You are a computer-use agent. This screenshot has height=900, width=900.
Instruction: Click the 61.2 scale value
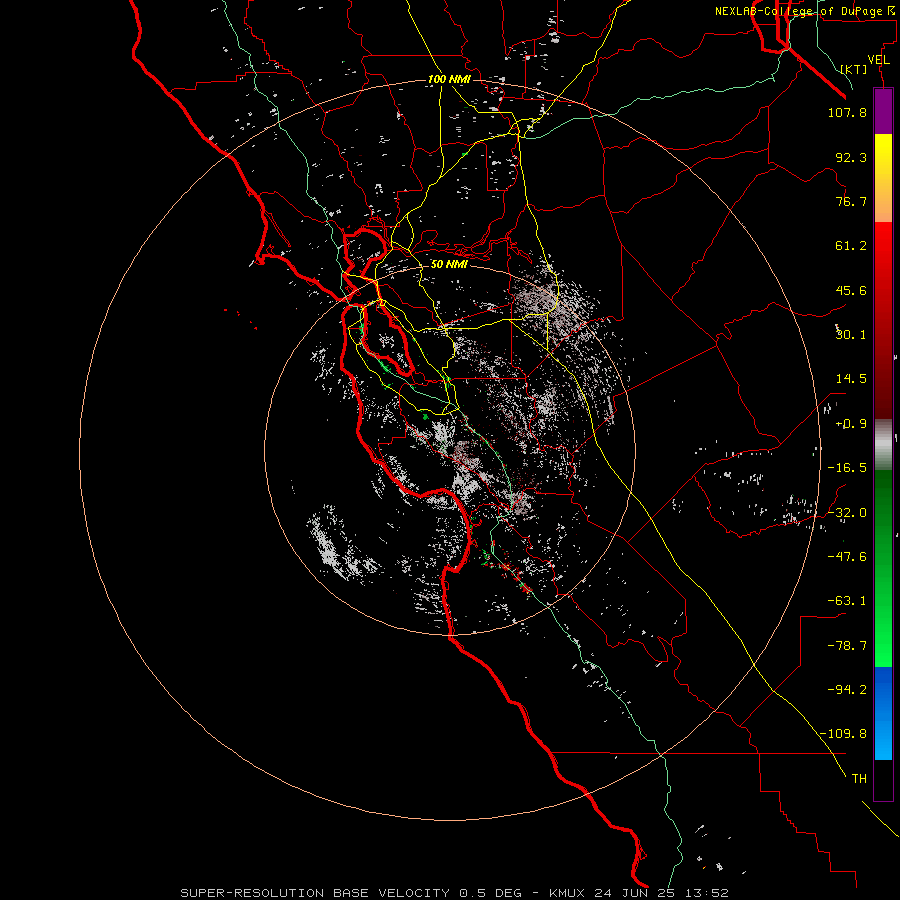(851, 246)
